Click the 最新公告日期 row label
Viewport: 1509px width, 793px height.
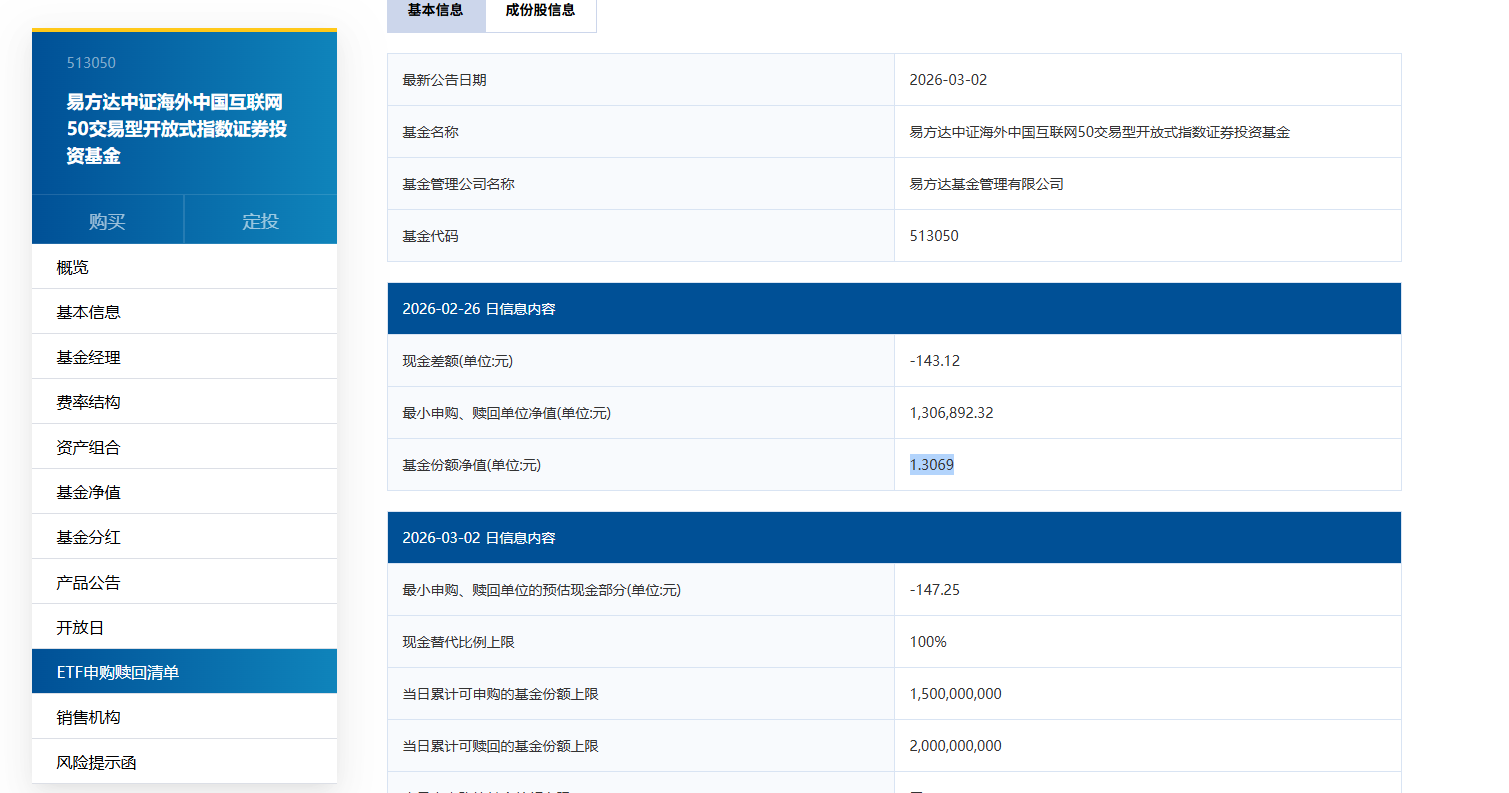(444, 80)
